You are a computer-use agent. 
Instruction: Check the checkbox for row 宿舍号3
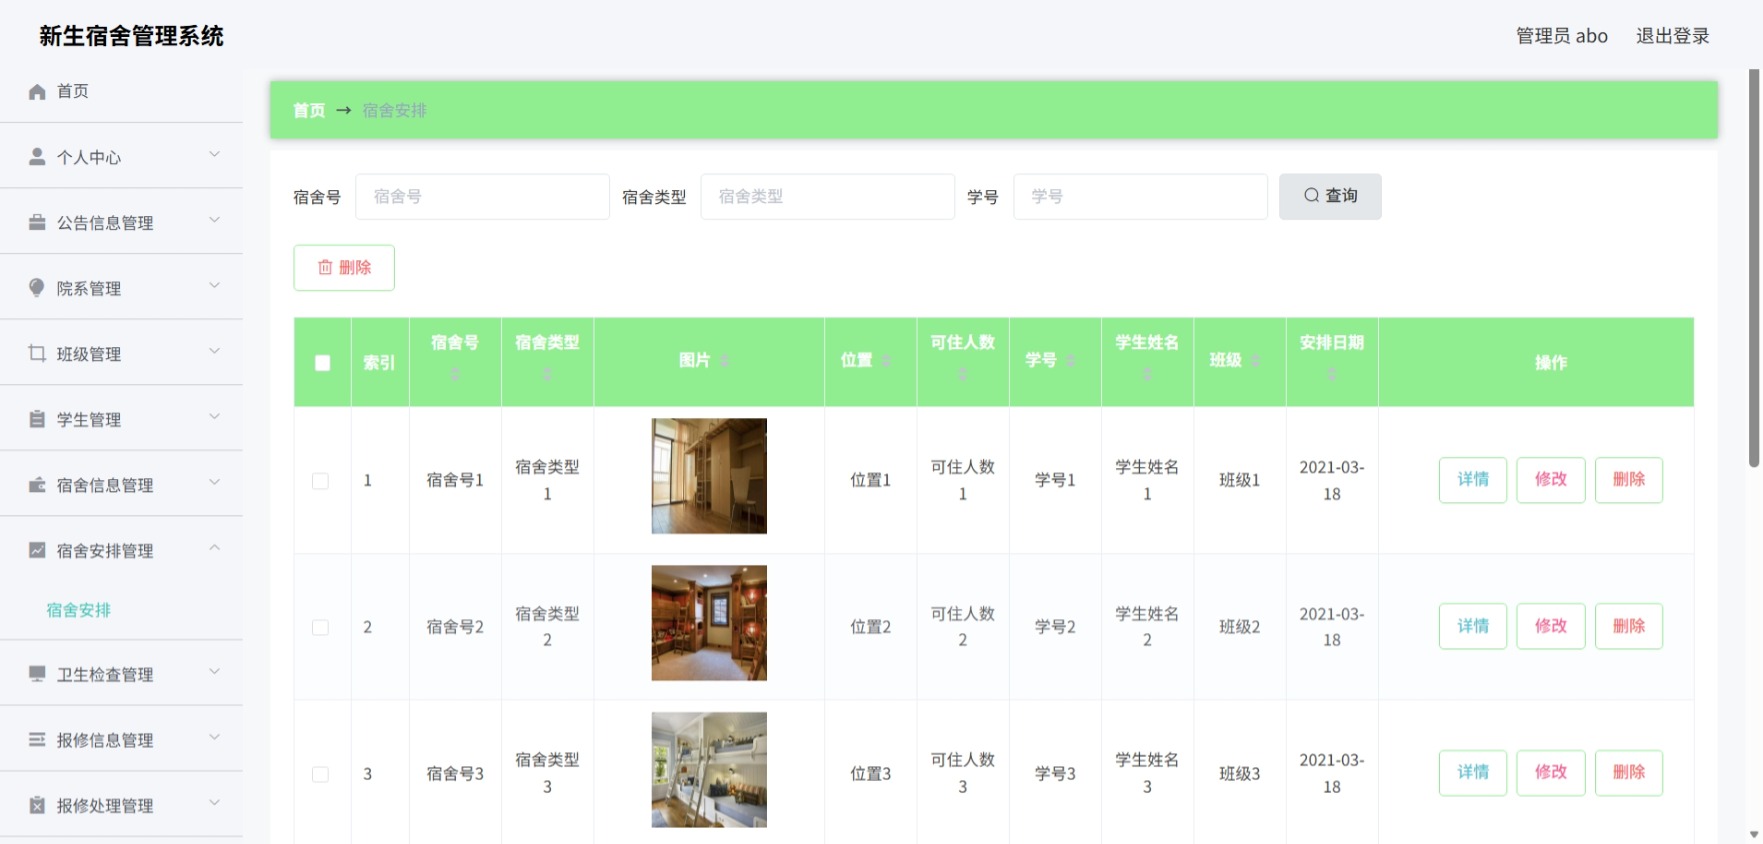coord(320,774)
